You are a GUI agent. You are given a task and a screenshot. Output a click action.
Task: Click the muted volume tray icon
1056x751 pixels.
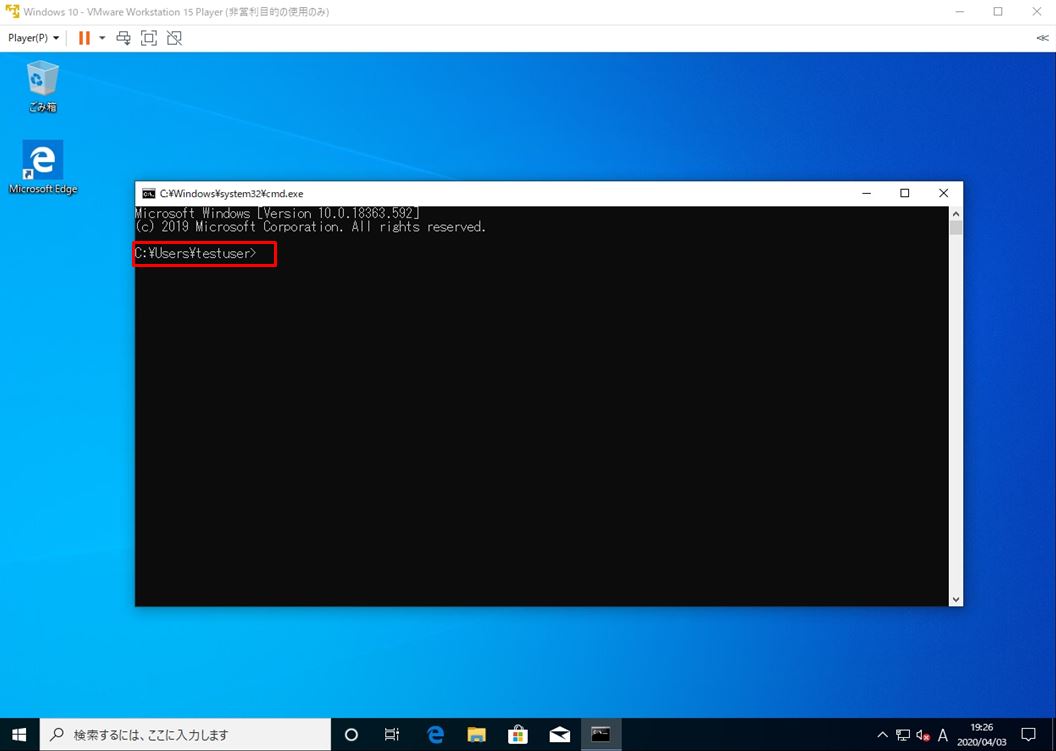[923, 735]
